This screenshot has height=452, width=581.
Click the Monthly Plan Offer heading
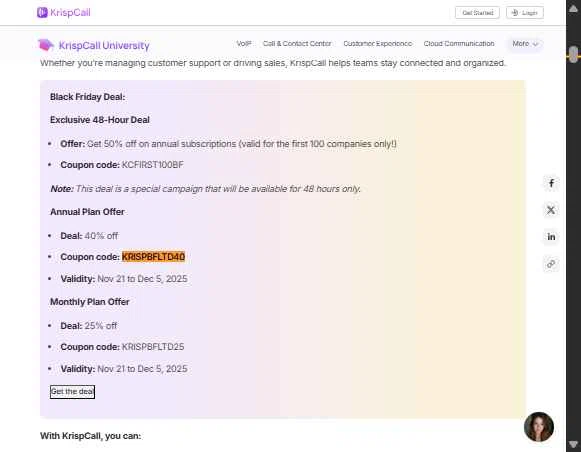tap(90, 302)
